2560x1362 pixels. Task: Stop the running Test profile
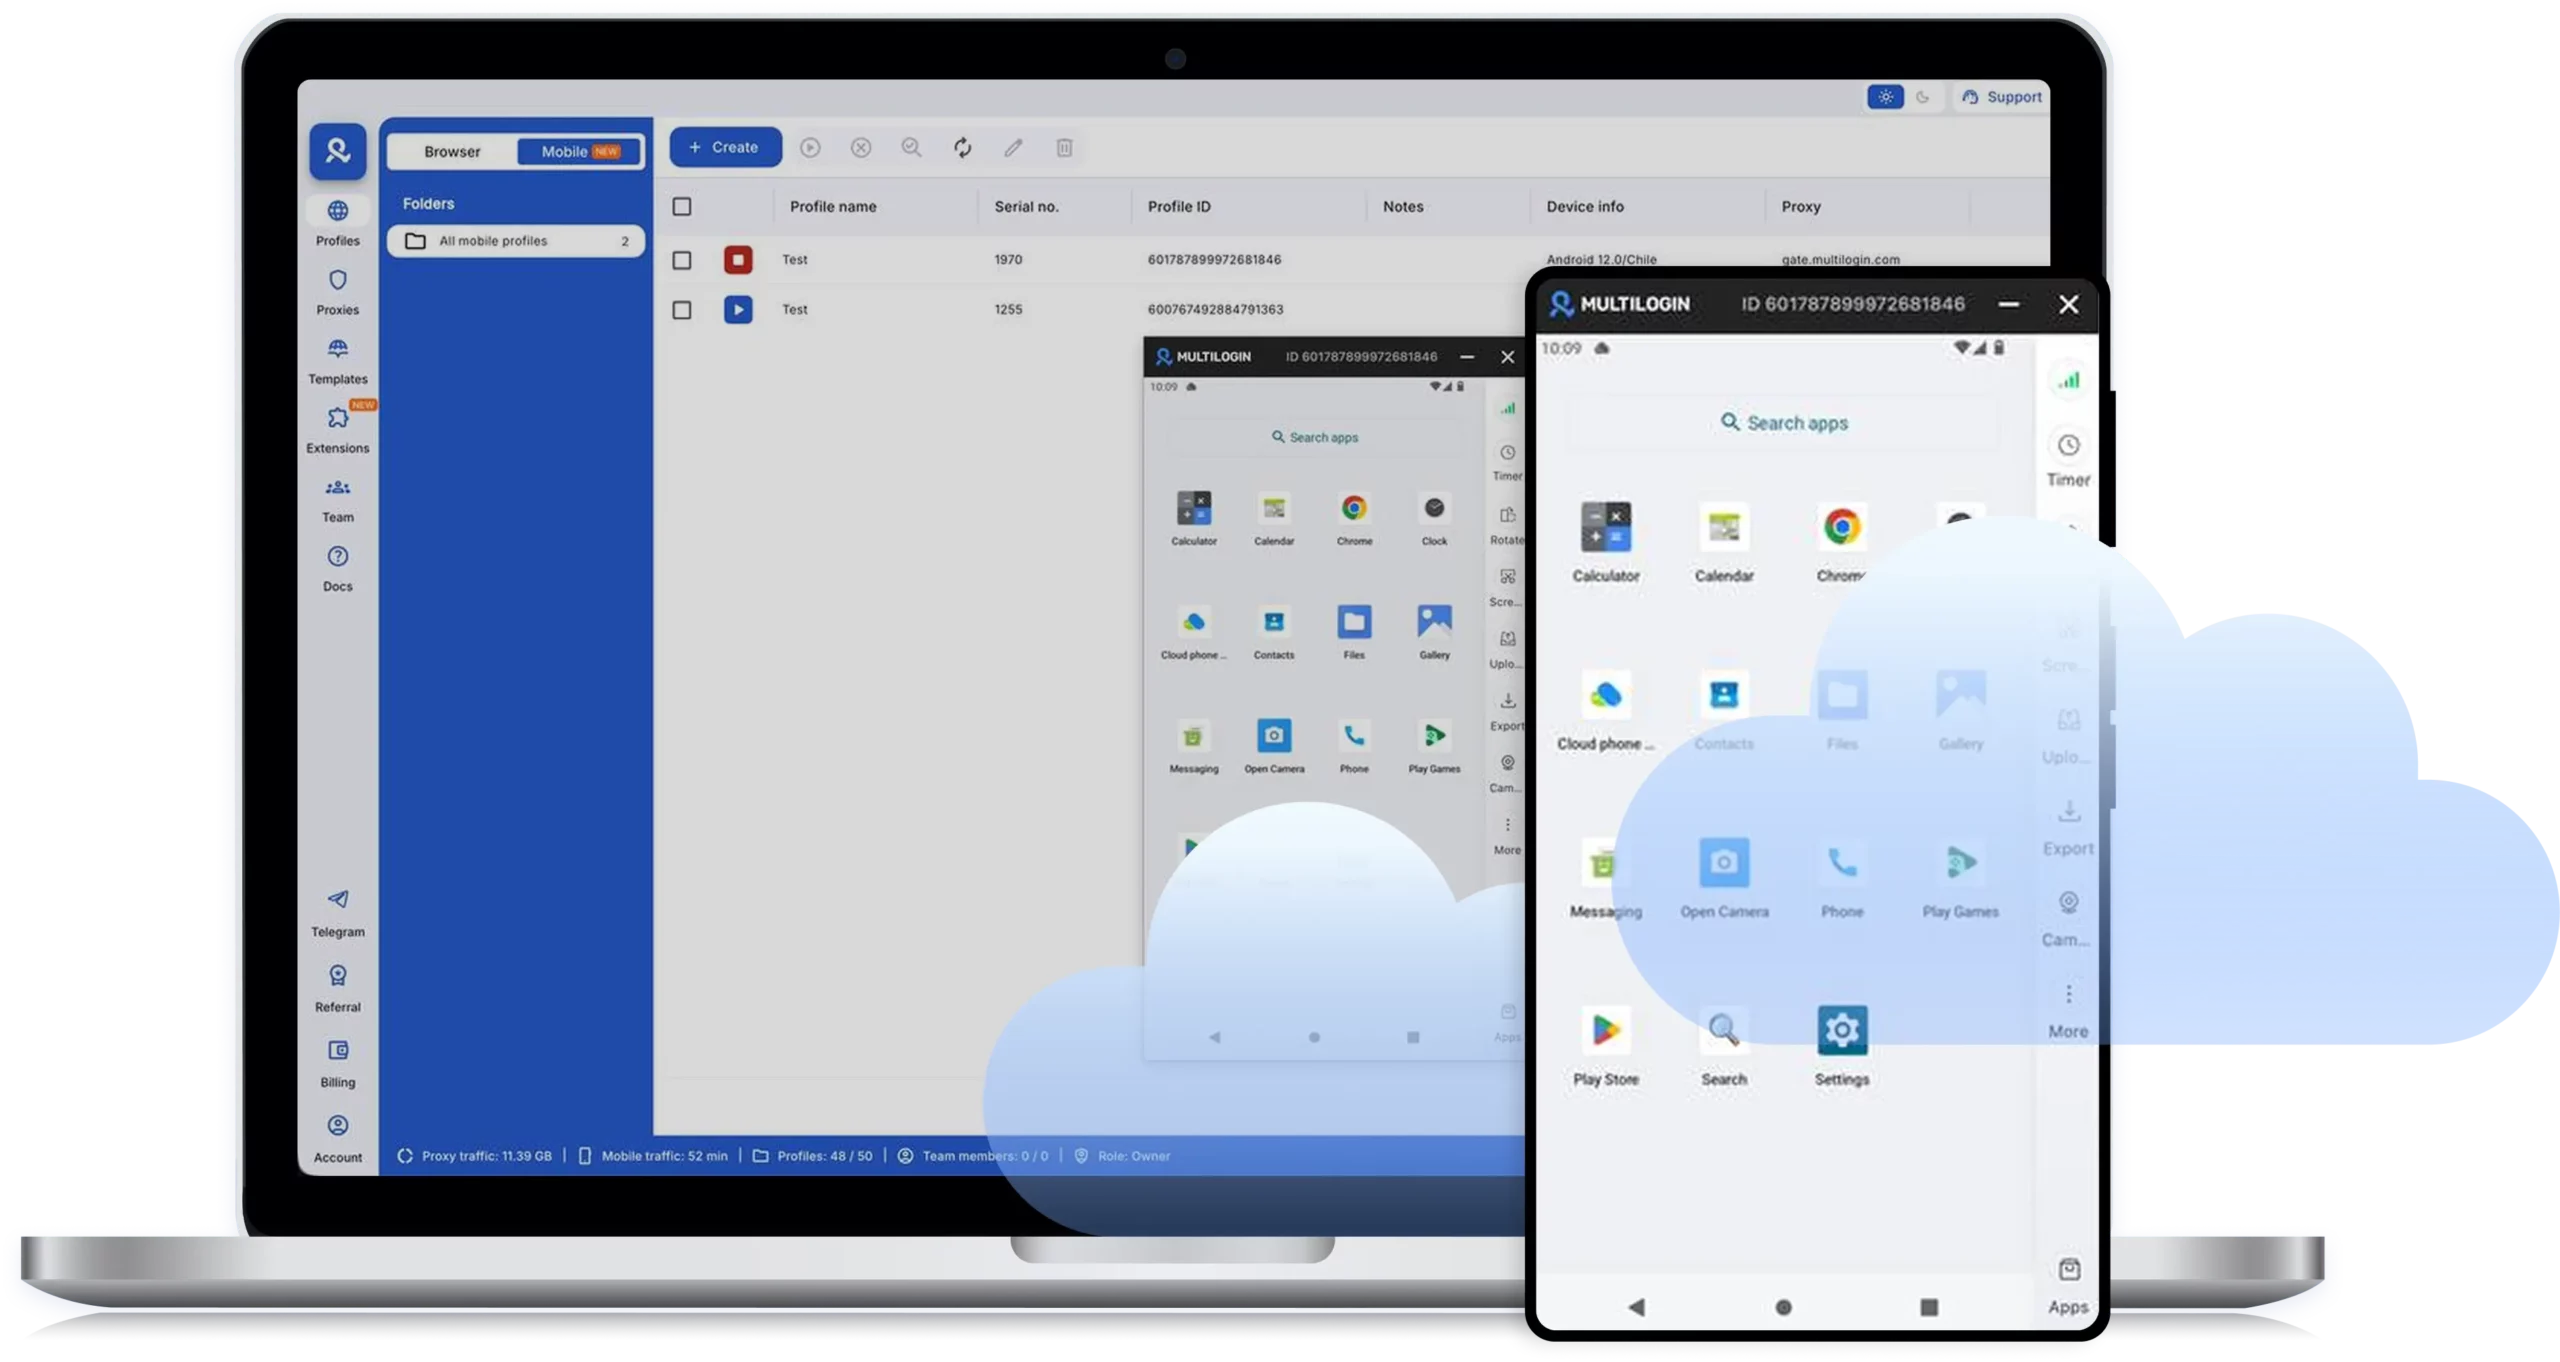point(738,259)
